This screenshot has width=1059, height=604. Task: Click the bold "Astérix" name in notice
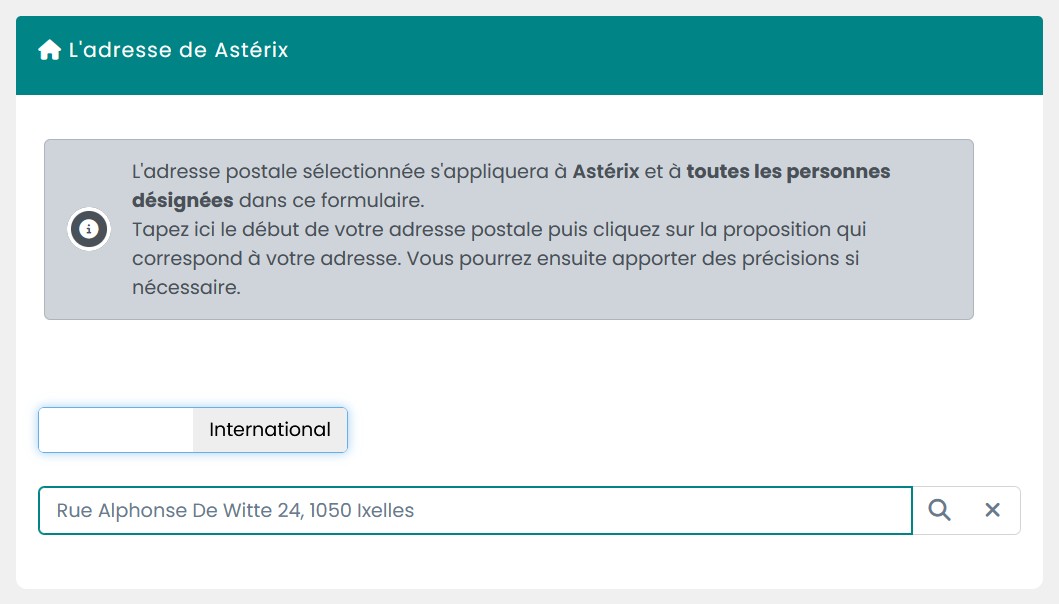pos(606,172)
